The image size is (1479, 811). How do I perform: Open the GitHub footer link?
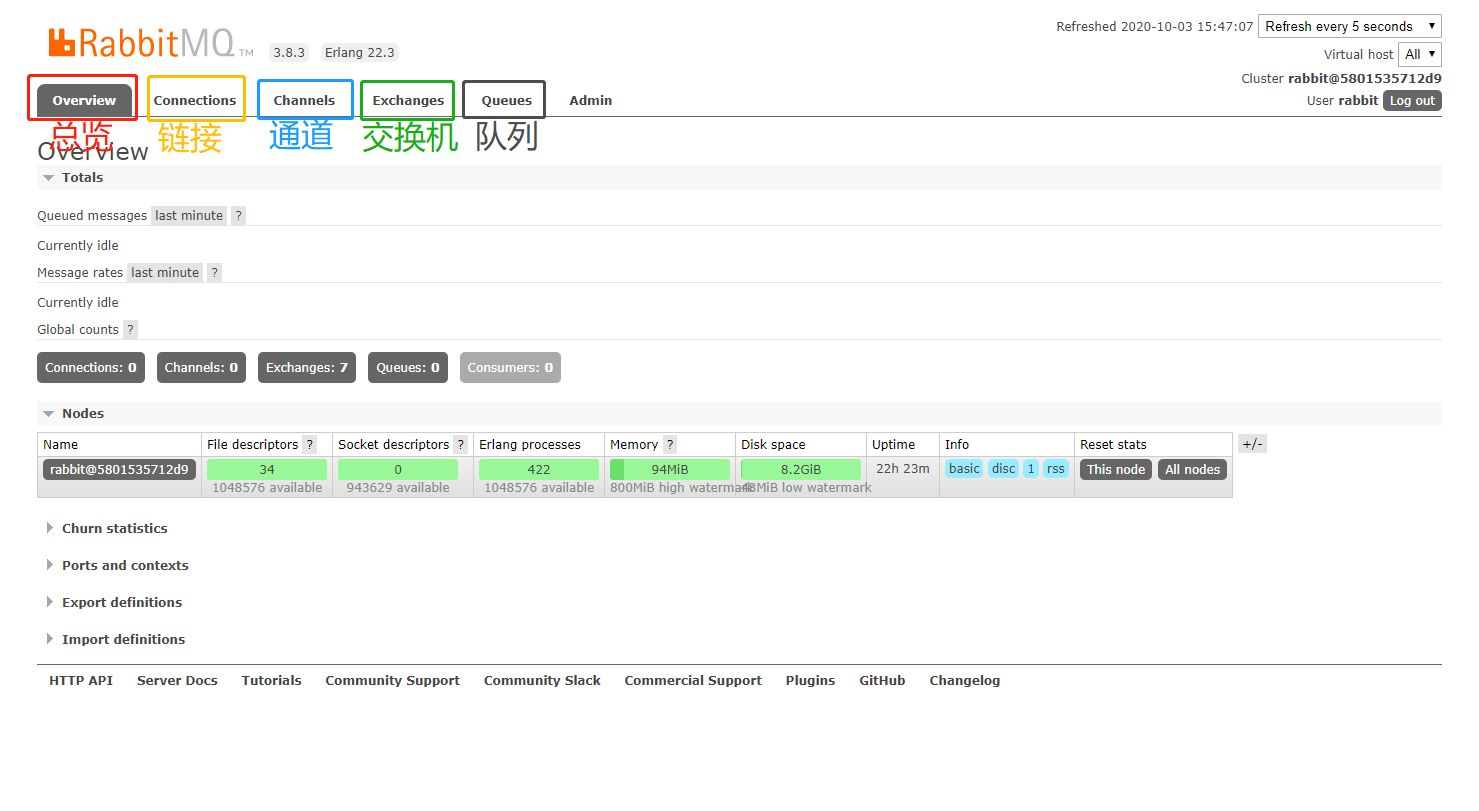click(882, 681)
